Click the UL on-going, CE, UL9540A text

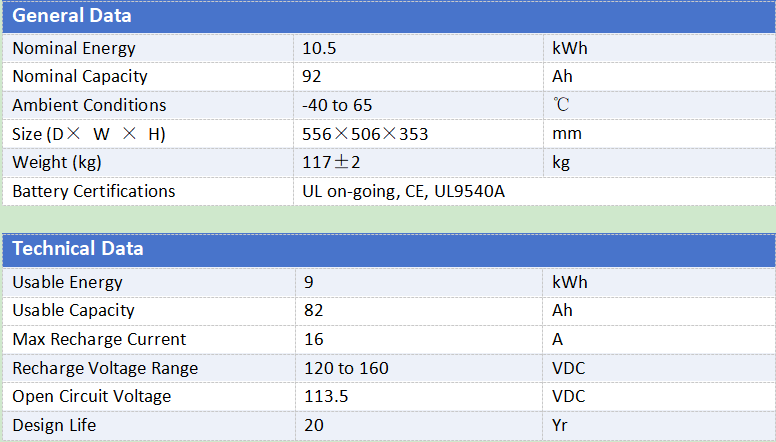[x=403, y=192]
